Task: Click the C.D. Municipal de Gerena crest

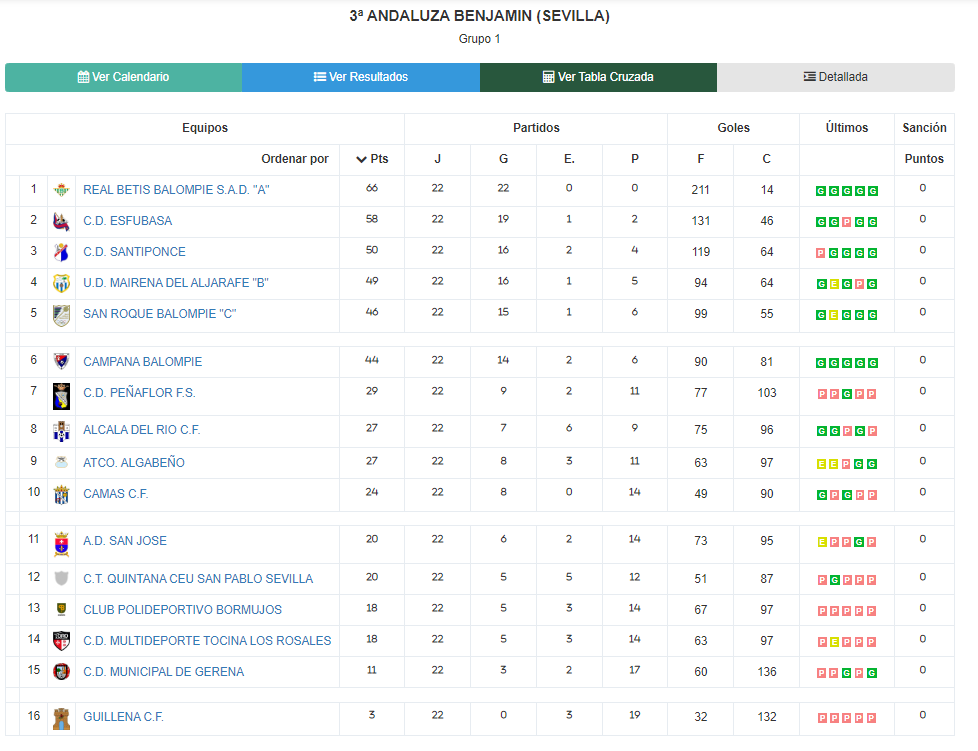Action: pyautogui.click(x=61, y=672)
